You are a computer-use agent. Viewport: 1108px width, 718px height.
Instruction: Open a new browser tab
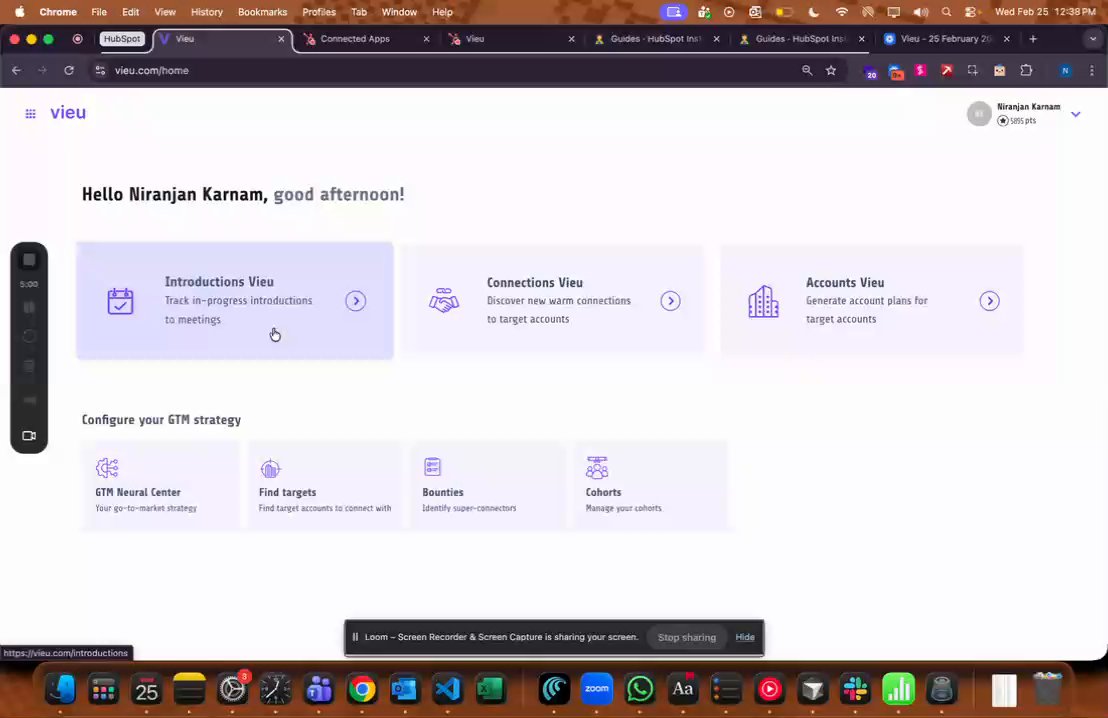pyautogui.click(x=1033, y=39)
